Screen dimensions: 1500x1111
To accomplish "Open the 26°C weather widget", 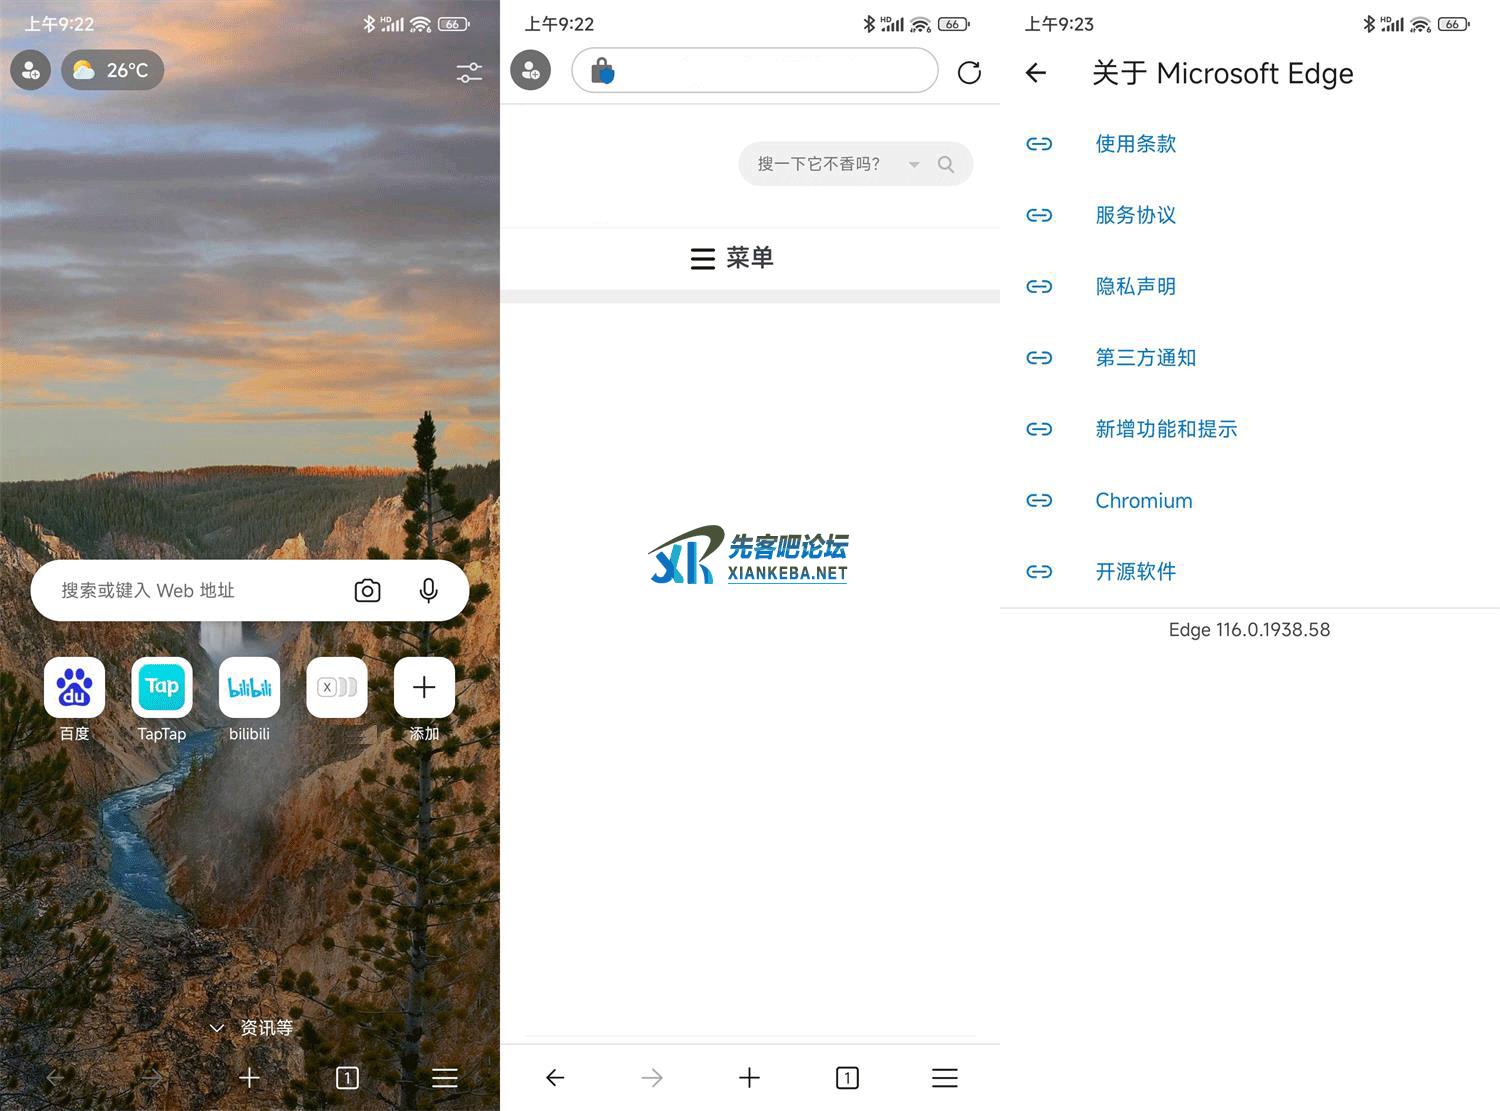I will pos(112,70).
